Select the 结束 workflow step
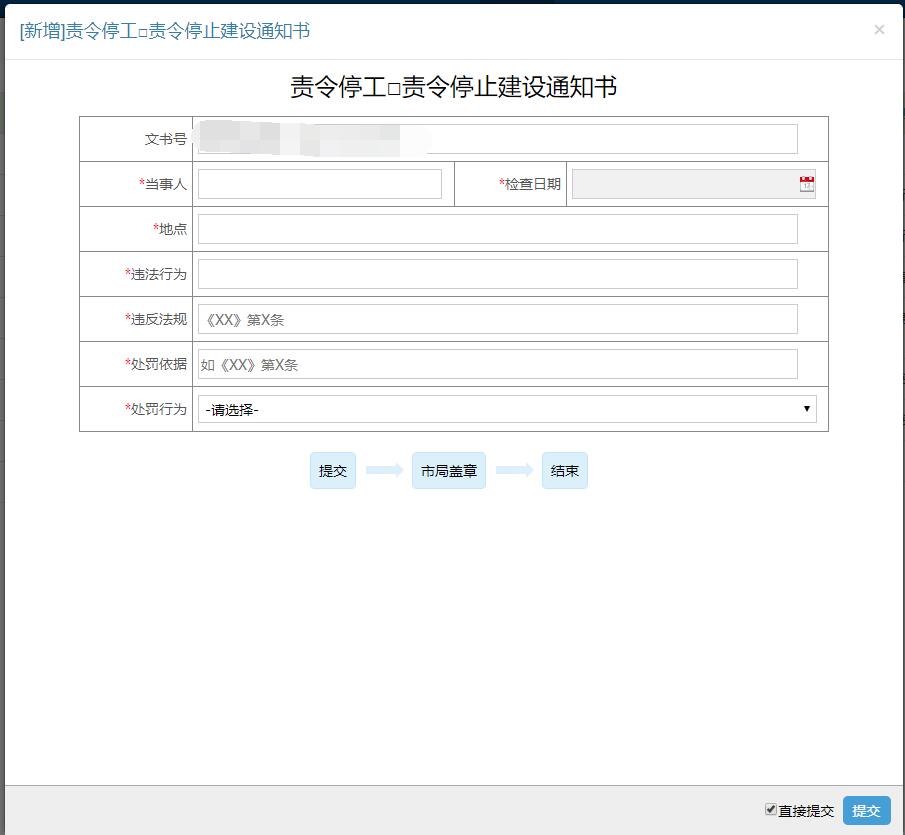Screen dimensions: 905x835 (565, 471)
